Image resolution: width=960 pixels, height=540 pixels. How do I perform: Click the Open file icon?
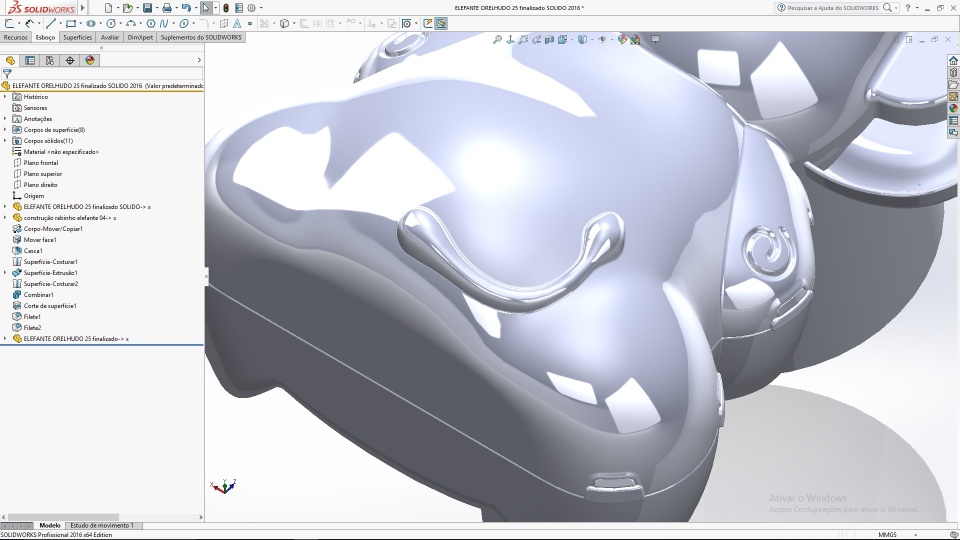[127, 8]
